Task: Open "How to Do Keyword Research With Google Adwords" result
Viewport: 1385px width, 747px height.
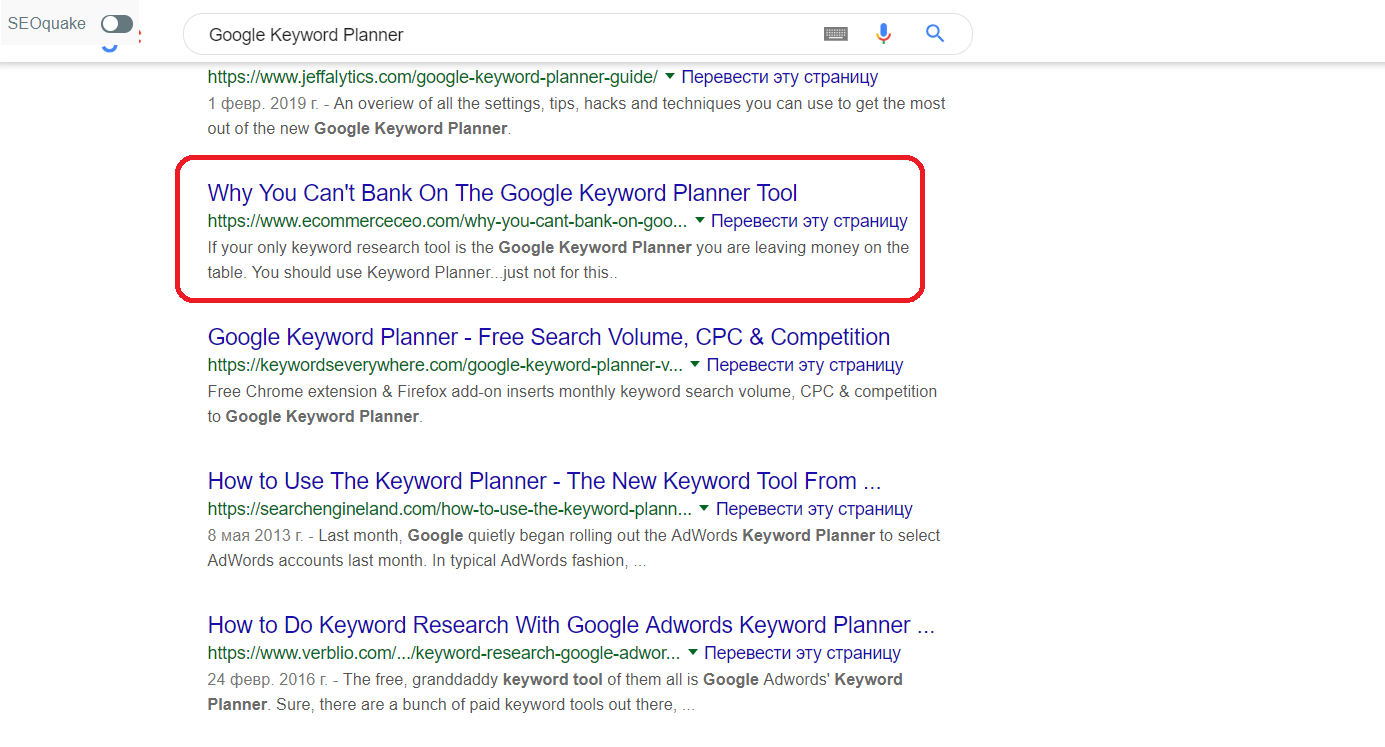Action: tap(571, 625)
